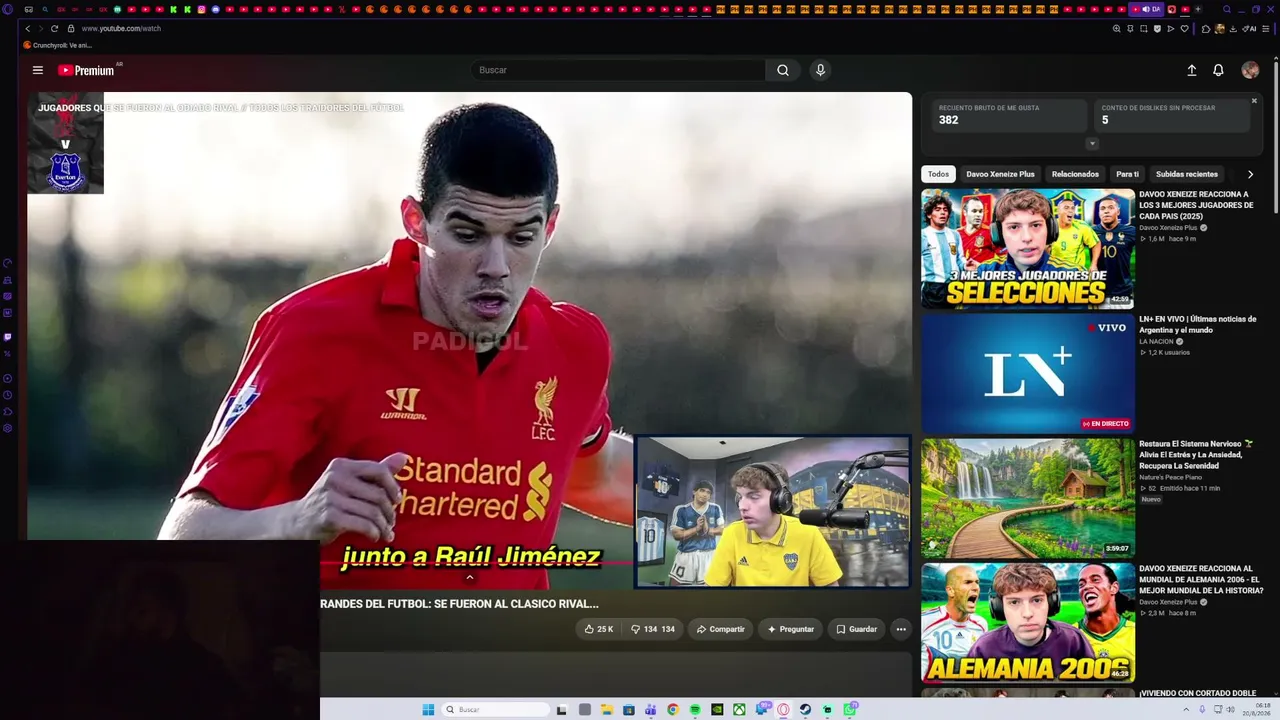Open the YouTube guide hamburger menu
The width and height of the screenshot is (1280, 720).
37,70
